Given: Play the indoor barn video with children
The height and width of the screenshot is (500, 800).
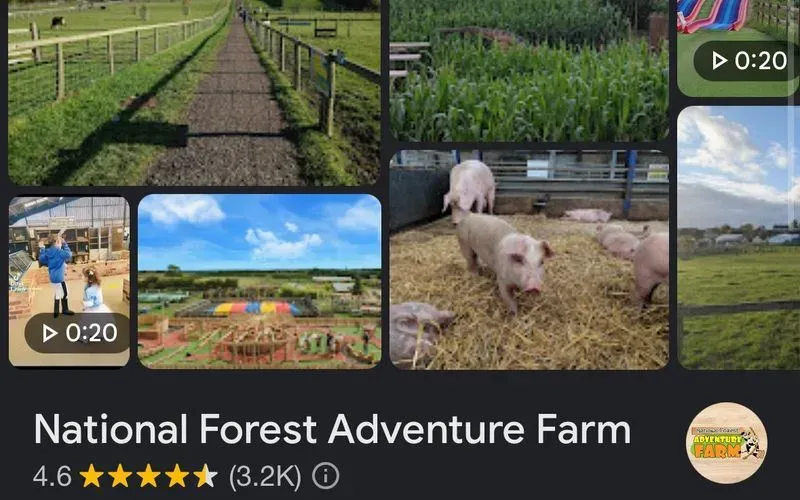Looking at the screenshot, I should coord(69,281).
